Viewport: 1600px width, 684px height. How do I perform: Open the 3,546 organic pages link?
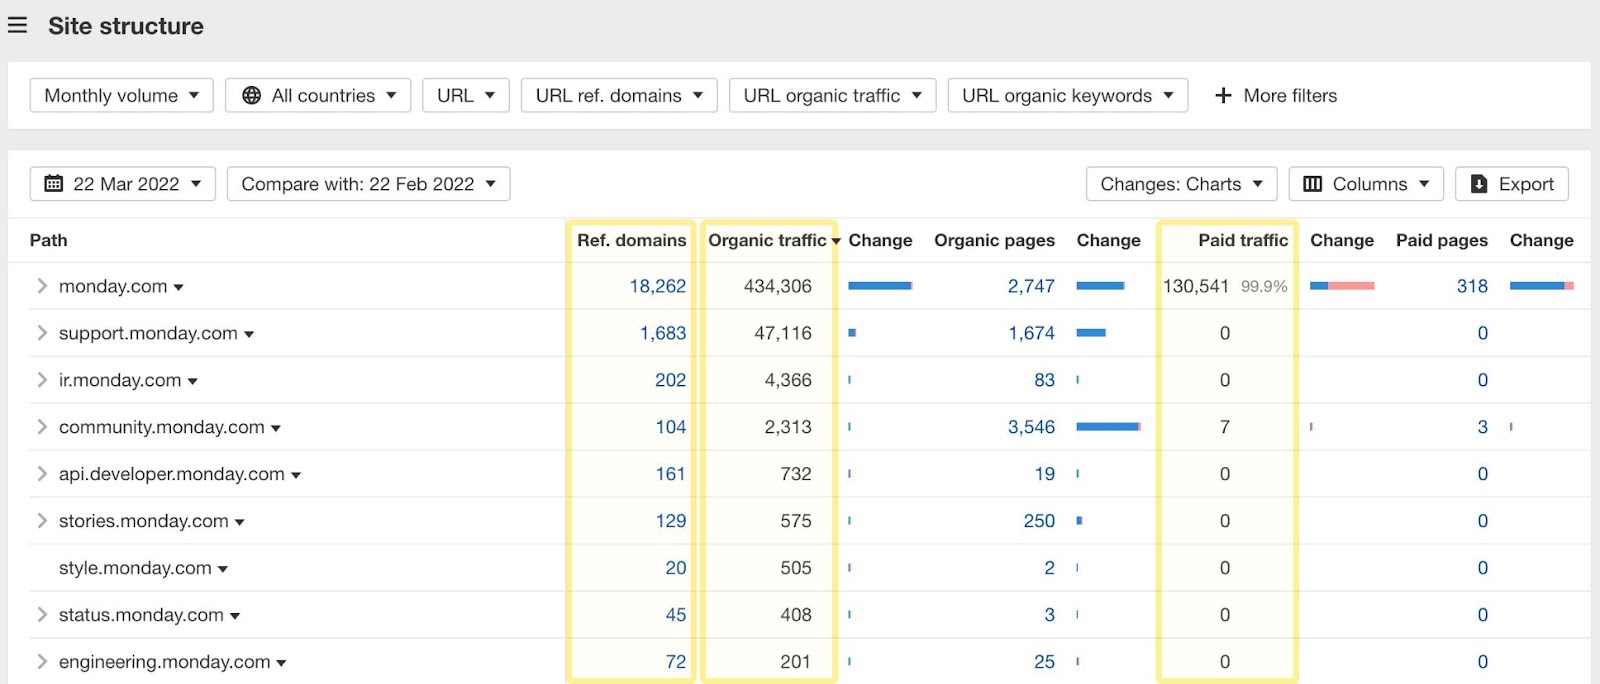point(1031,427)
